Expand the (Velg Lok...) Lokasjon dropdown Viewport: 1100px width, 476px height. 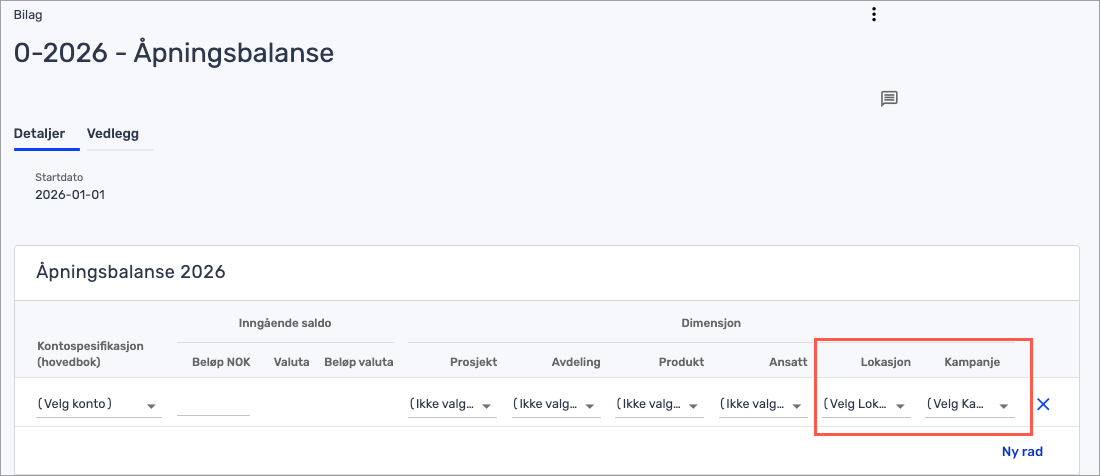[x=865, y=405]
